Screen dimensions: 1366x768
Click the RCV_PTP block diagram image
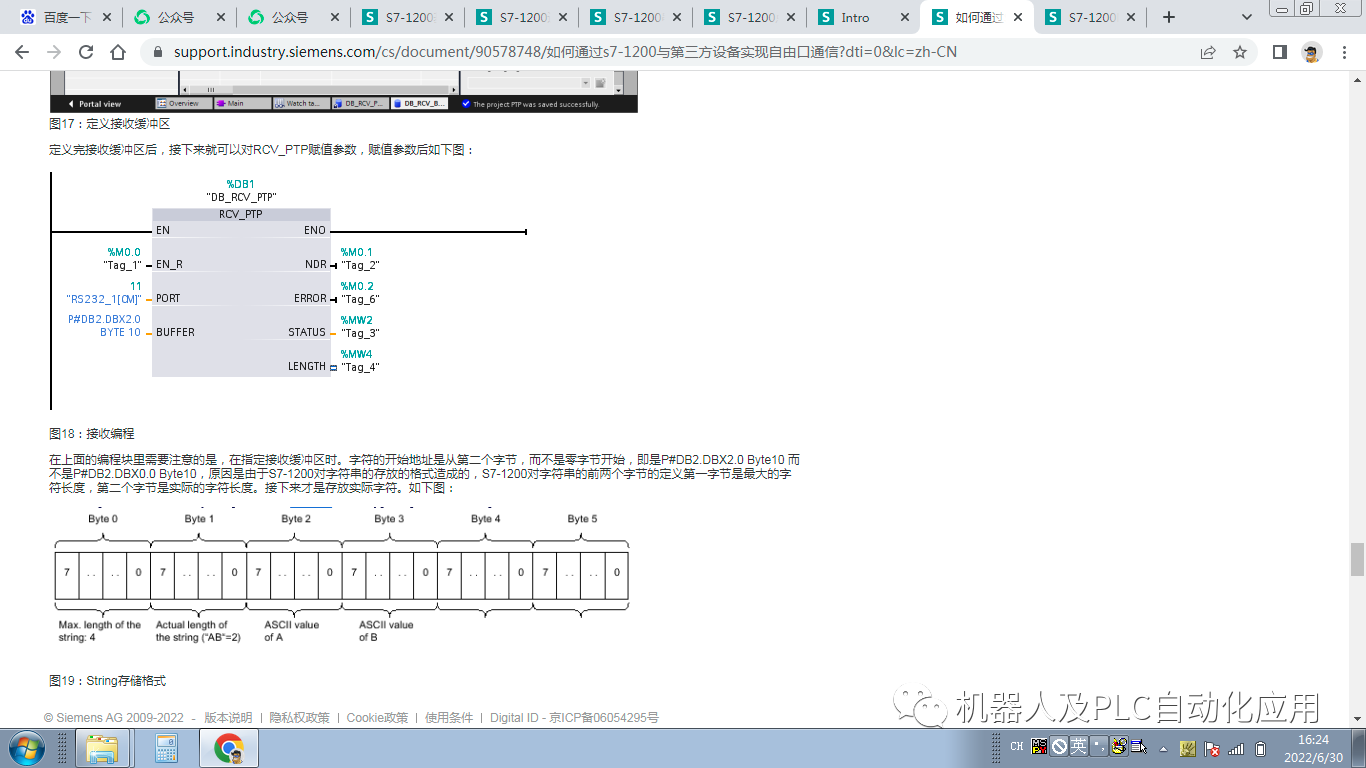pyautogui.click(x=289, y=291)
